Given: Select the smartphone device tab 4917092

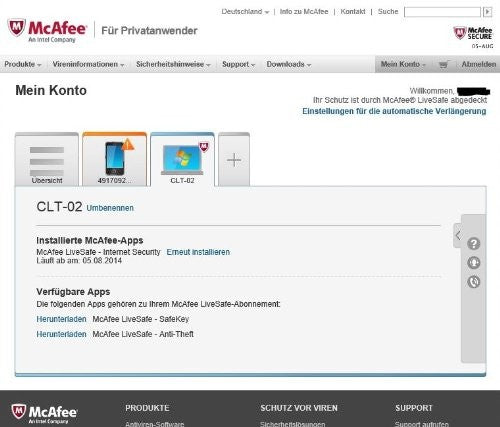Looking at the screenshot, I should point(114,159).
